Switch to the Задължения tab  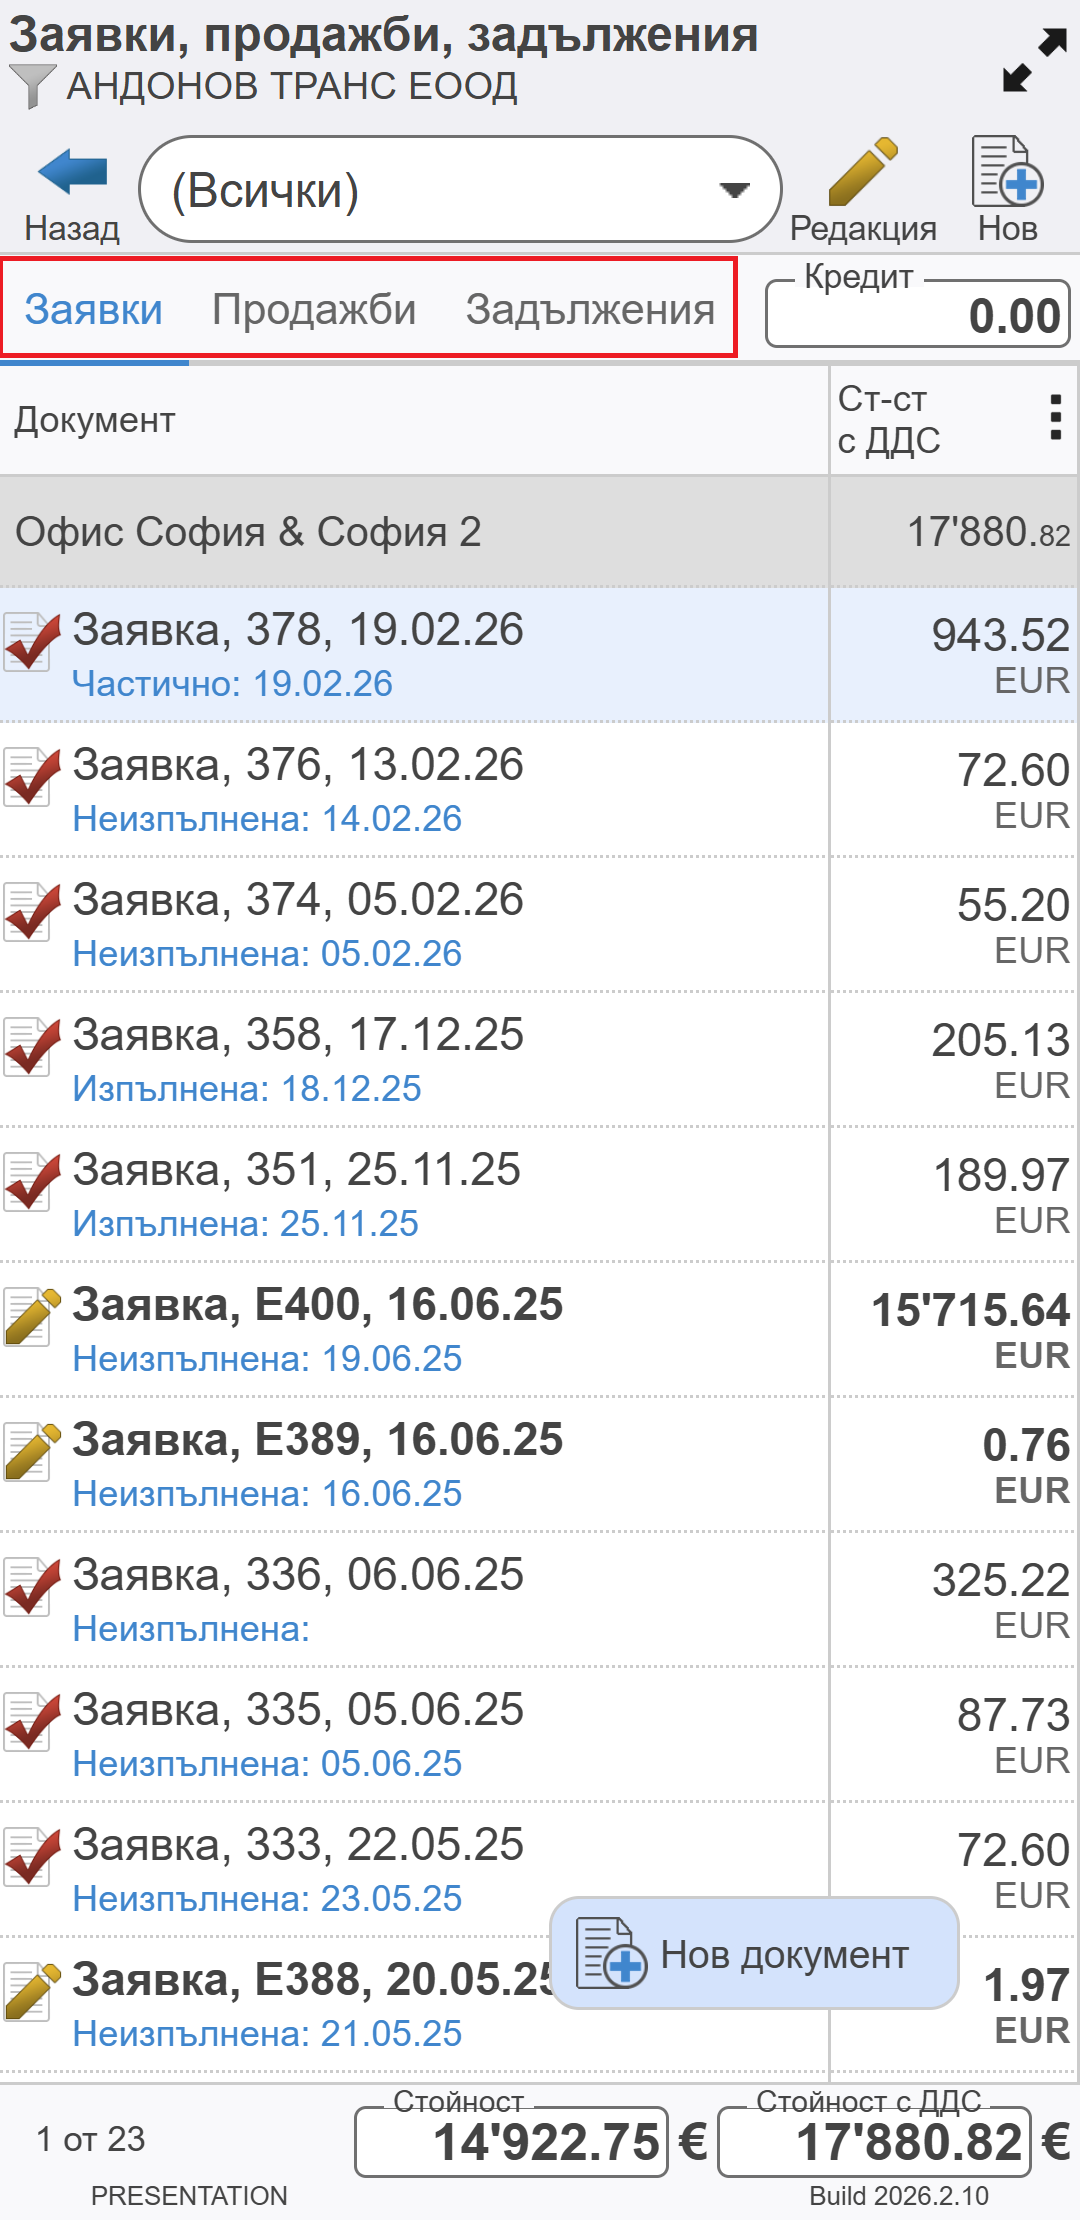point(590,310)
